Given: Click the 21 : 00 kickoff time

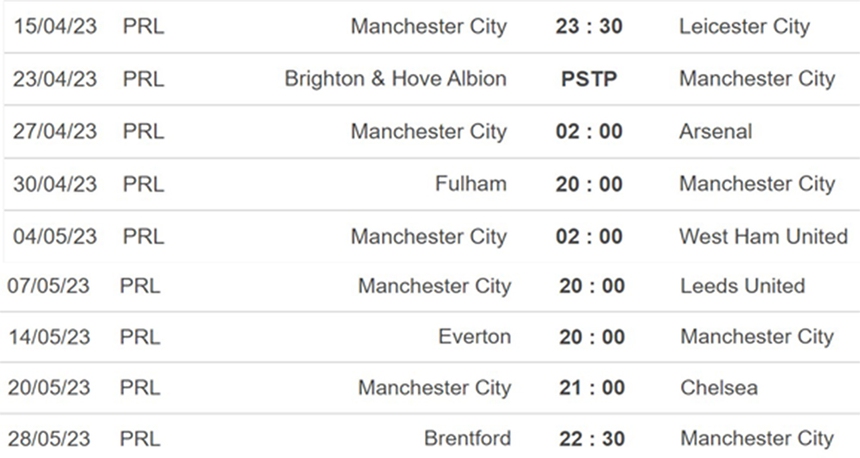Looking at the screenshot, I should [592, 388].
